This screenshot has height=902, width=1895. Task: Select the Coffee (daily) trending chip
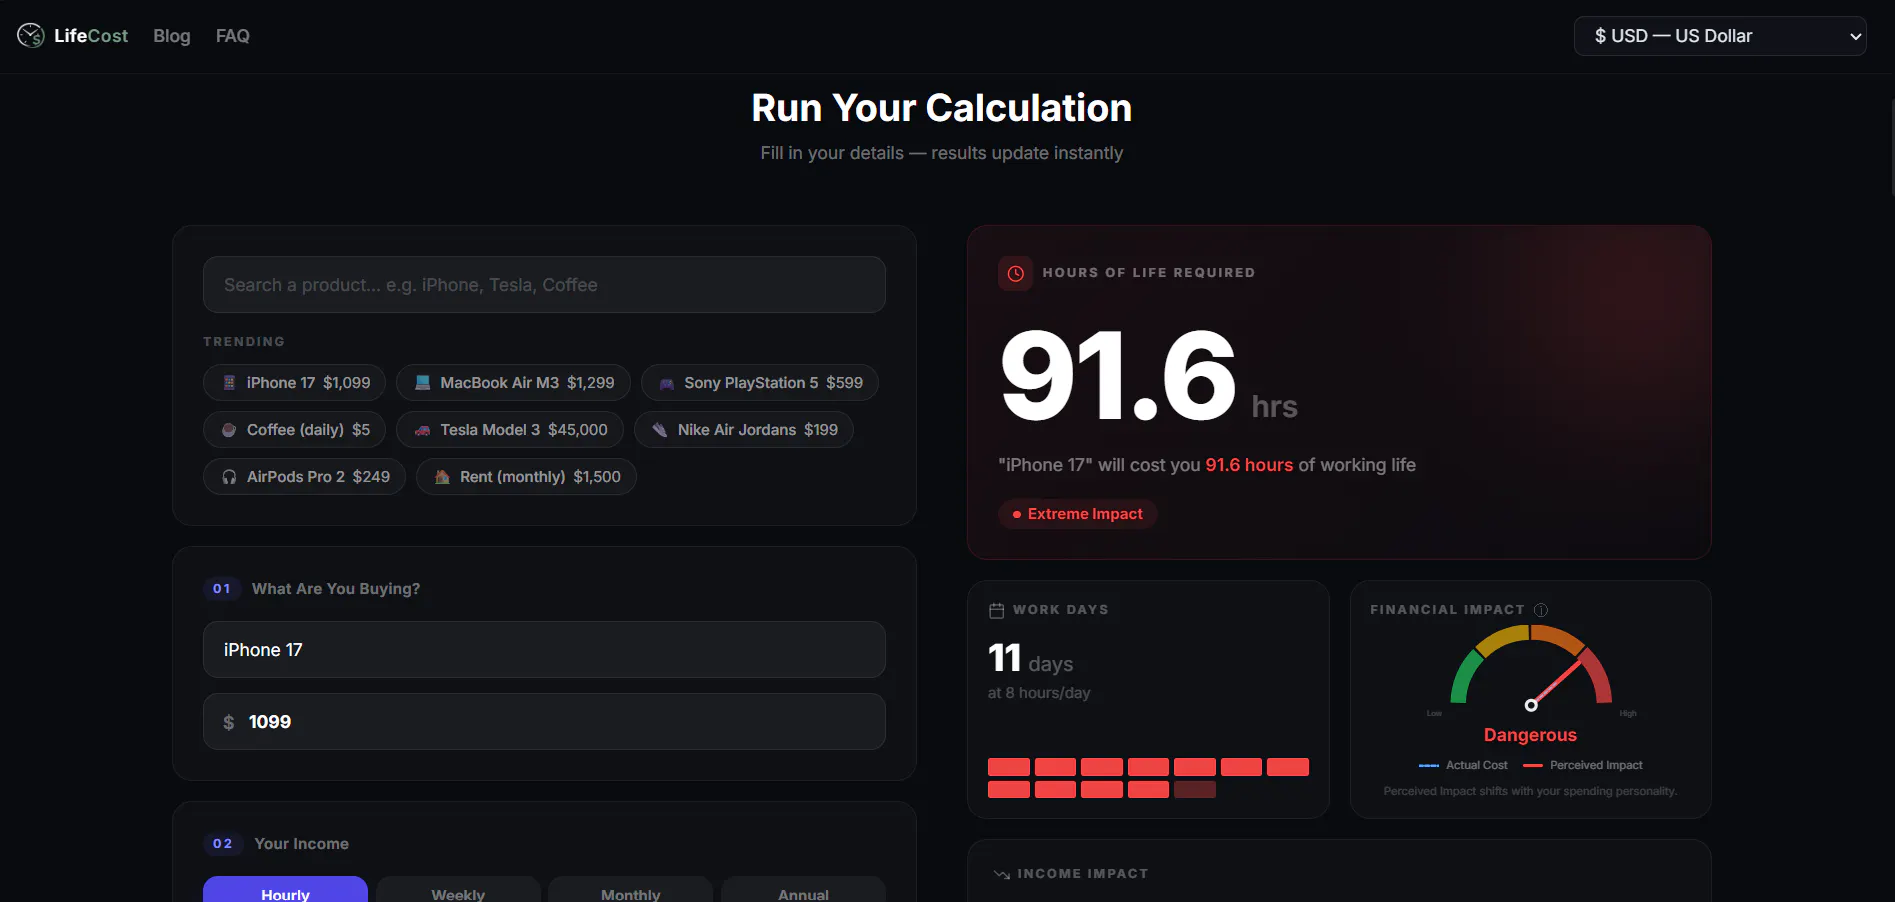pos(295,430)
